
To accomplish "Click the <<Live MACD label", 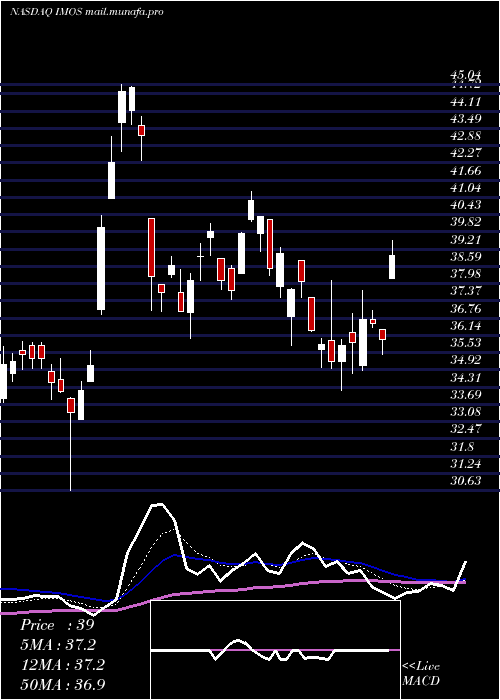I will pyautogui.click(x=421, y=674).
